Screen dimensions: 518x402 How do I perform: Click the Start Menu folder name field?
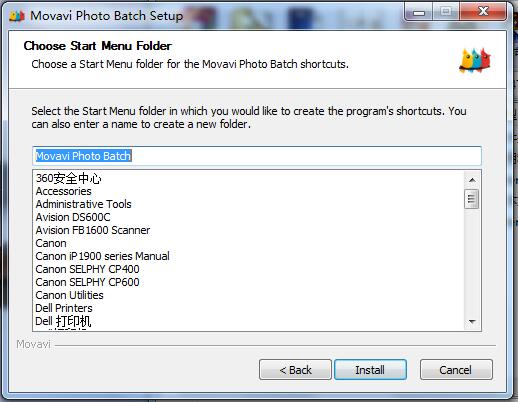click(x=257, y=156)
